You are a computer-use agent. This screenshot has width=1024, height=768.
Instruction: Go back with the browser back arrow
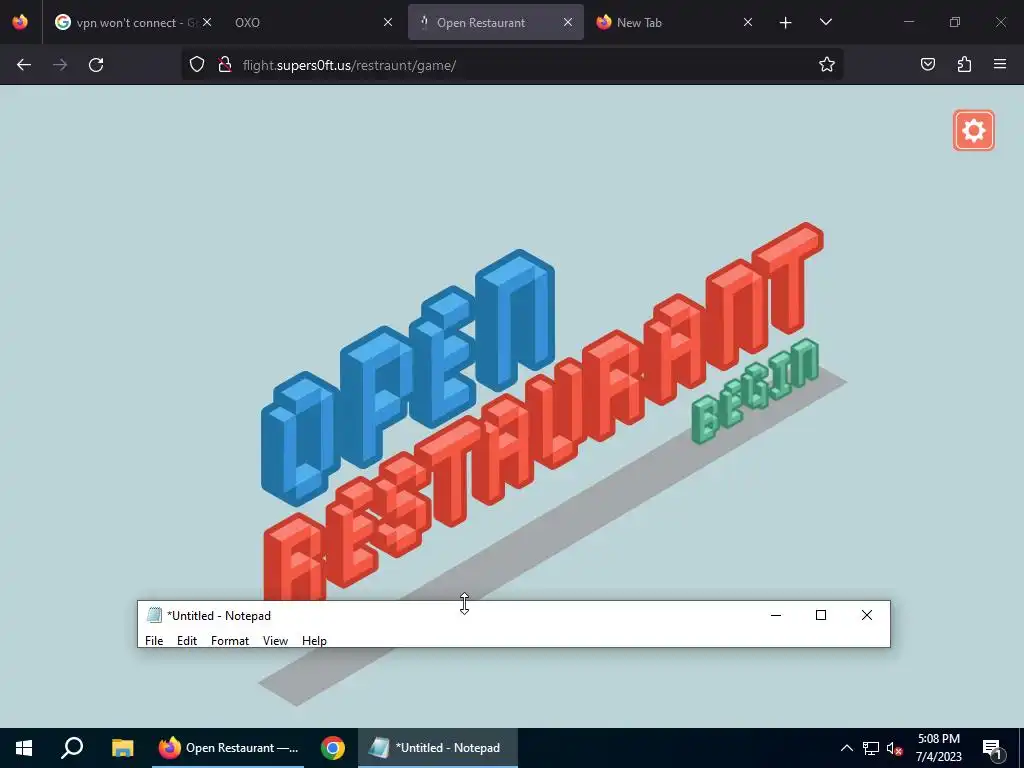(x=24, y=65)
